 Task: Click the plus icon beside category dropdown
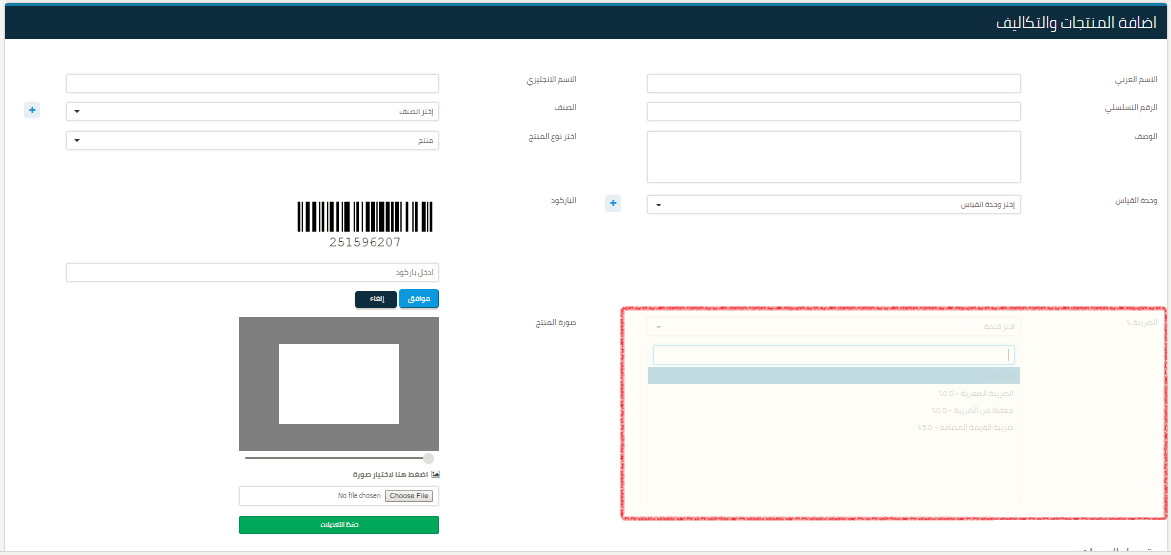[x=32, y=111]
